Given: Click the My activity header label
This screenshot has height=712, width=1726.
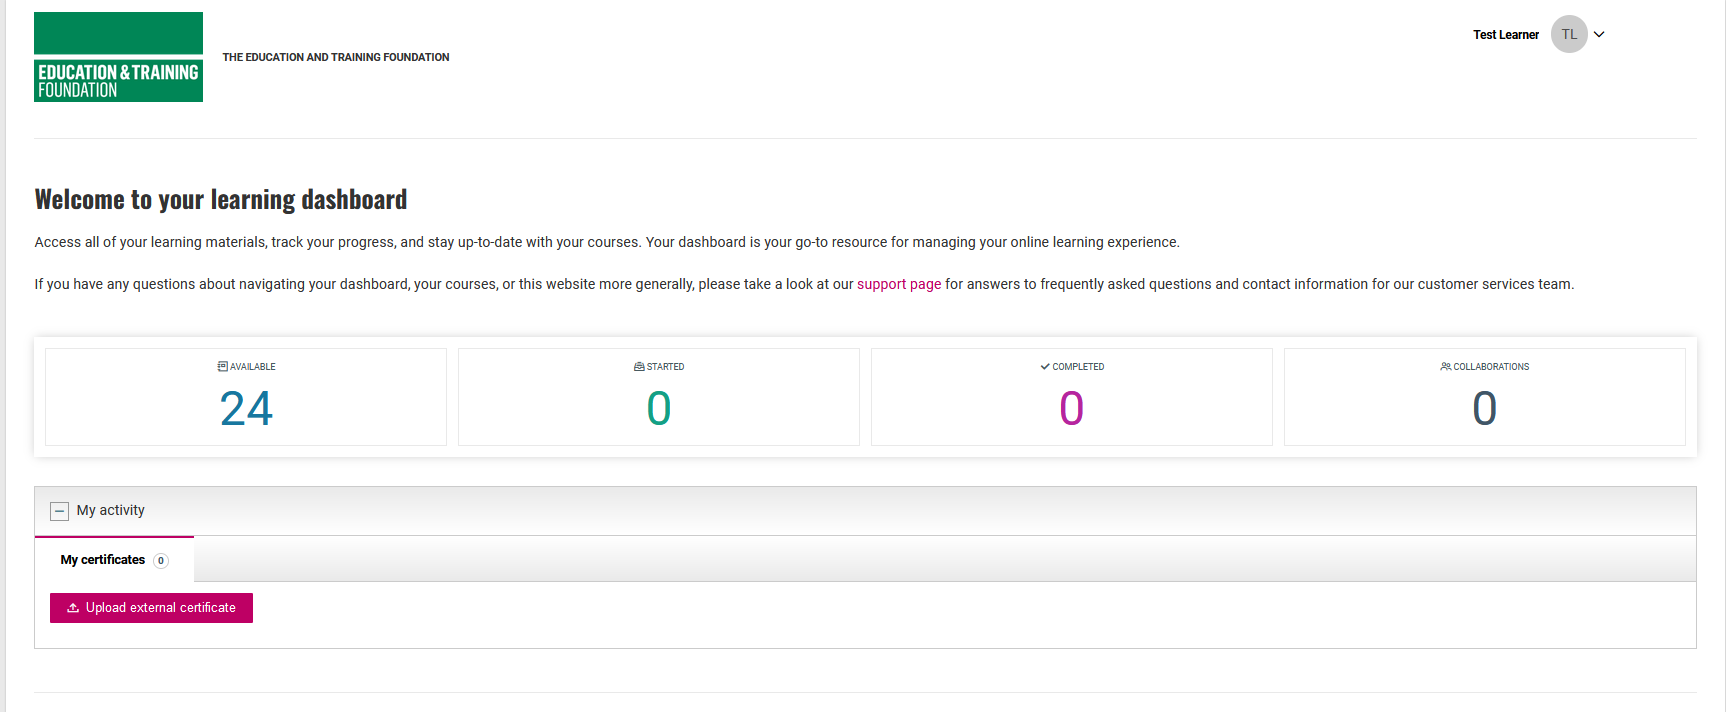Looking at the screenshot, I should click(111, 510).
